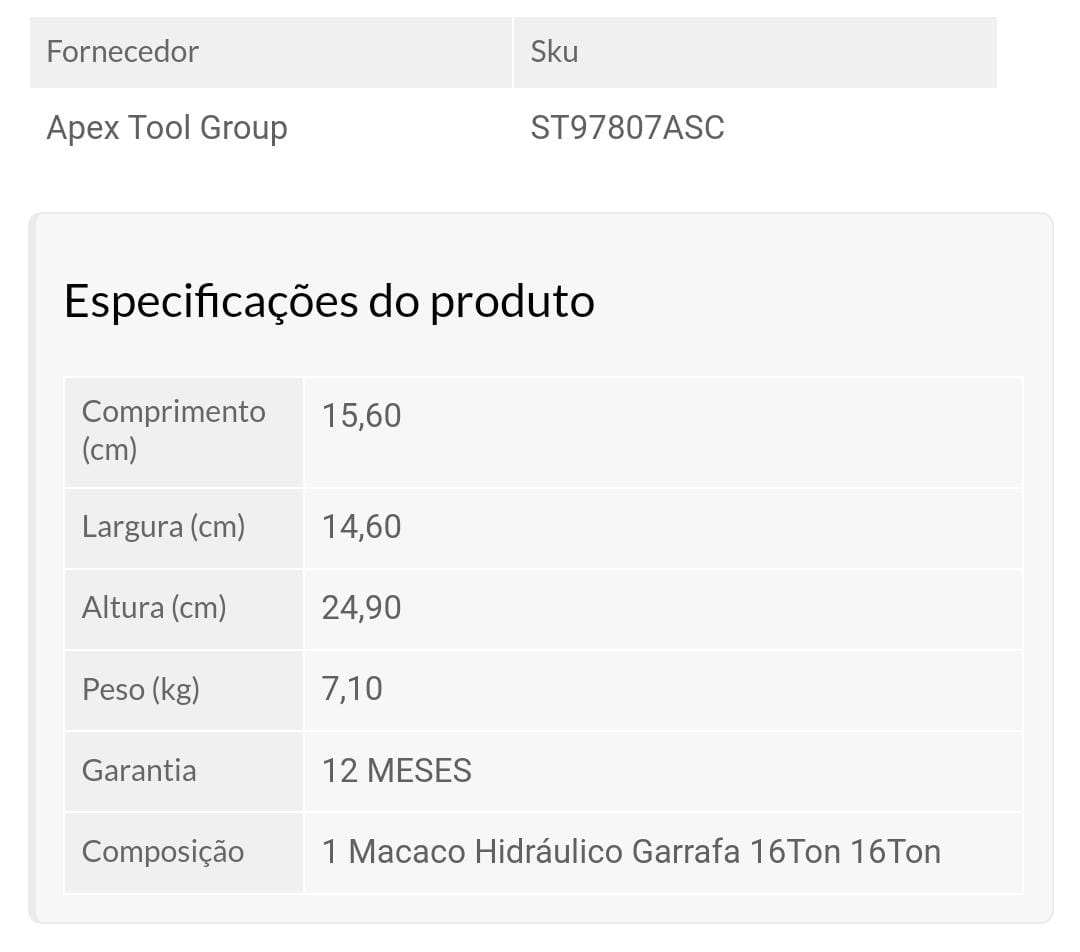Click the Especificações do produto heading
The image size is (1080, 952).
click(x=329, y=302)
